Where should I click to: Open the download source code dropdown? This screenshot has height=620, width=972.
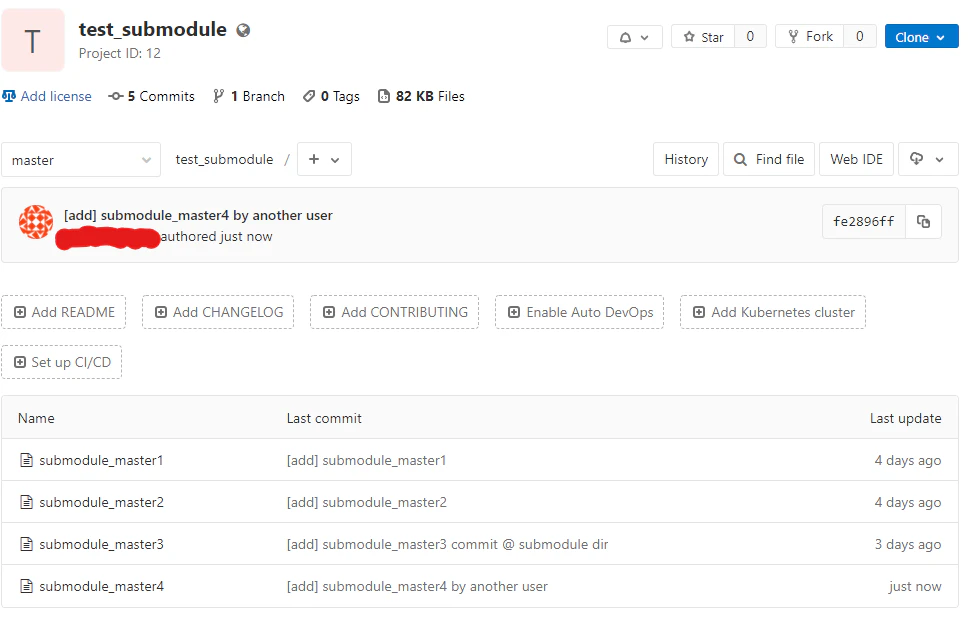[x=928, y=159]
